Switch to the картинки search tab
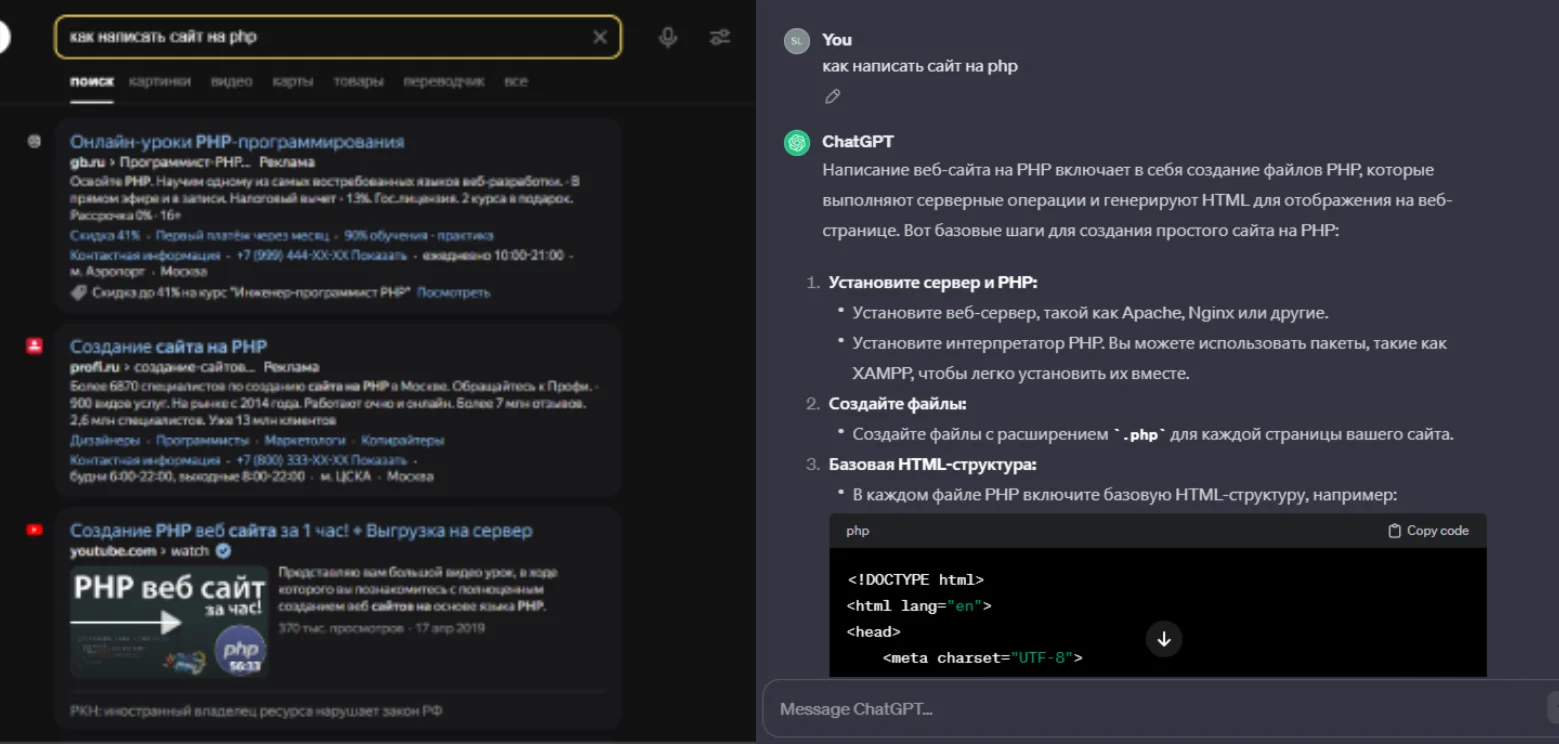The image size is (1559, 744). coord(160,82)
